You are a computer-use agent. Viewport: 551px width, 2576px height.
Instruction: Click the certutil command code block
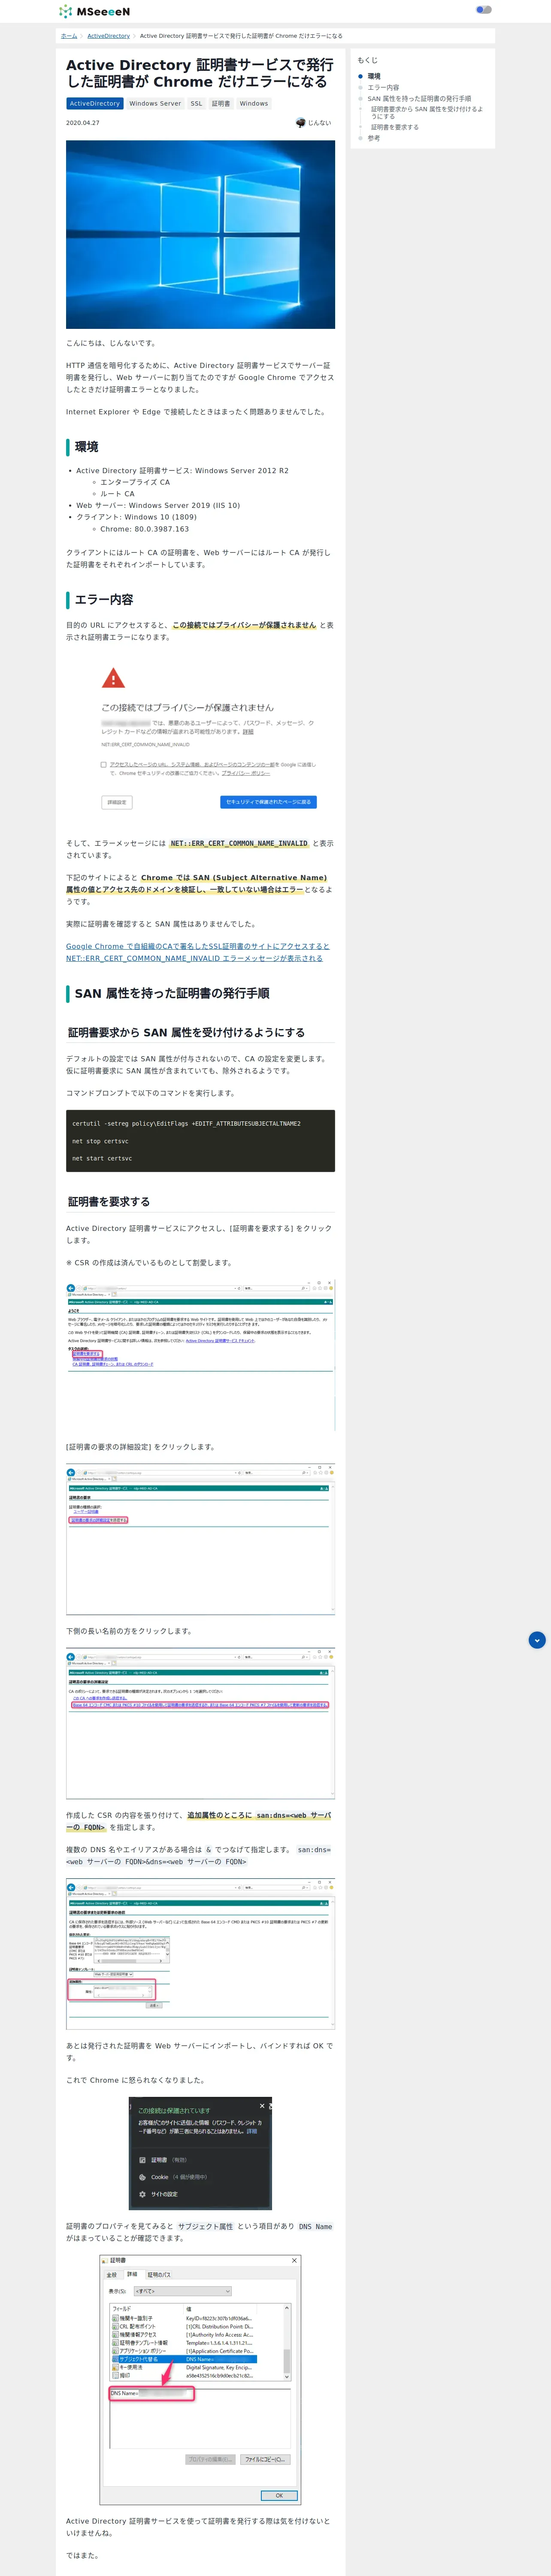[200, 1141]
